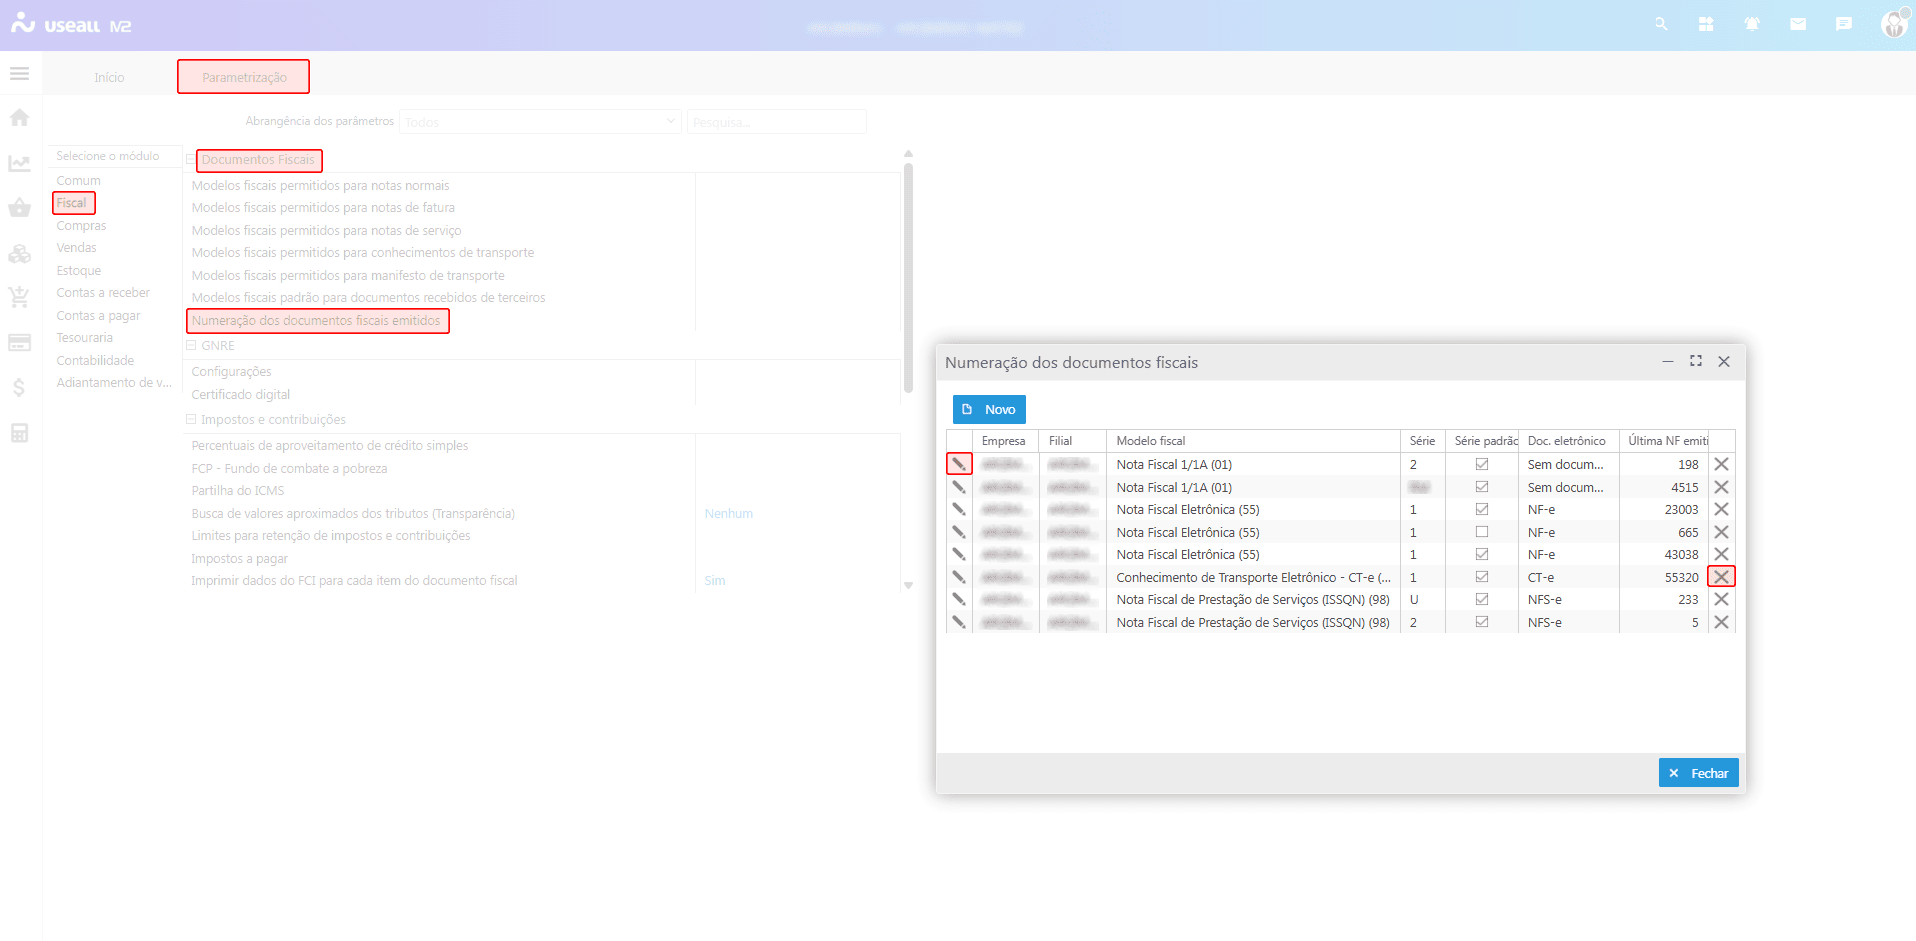Collapse the Impostos e contribuições group
The width and height of the screenshot is (1916, 941).
(x=191, y=420)
